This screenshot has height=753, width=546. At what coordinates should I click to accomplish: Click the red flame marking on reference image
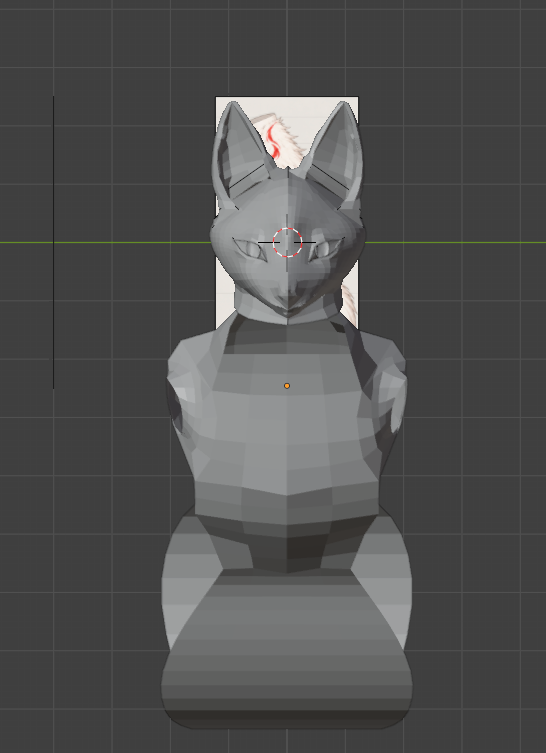[274, 140]
